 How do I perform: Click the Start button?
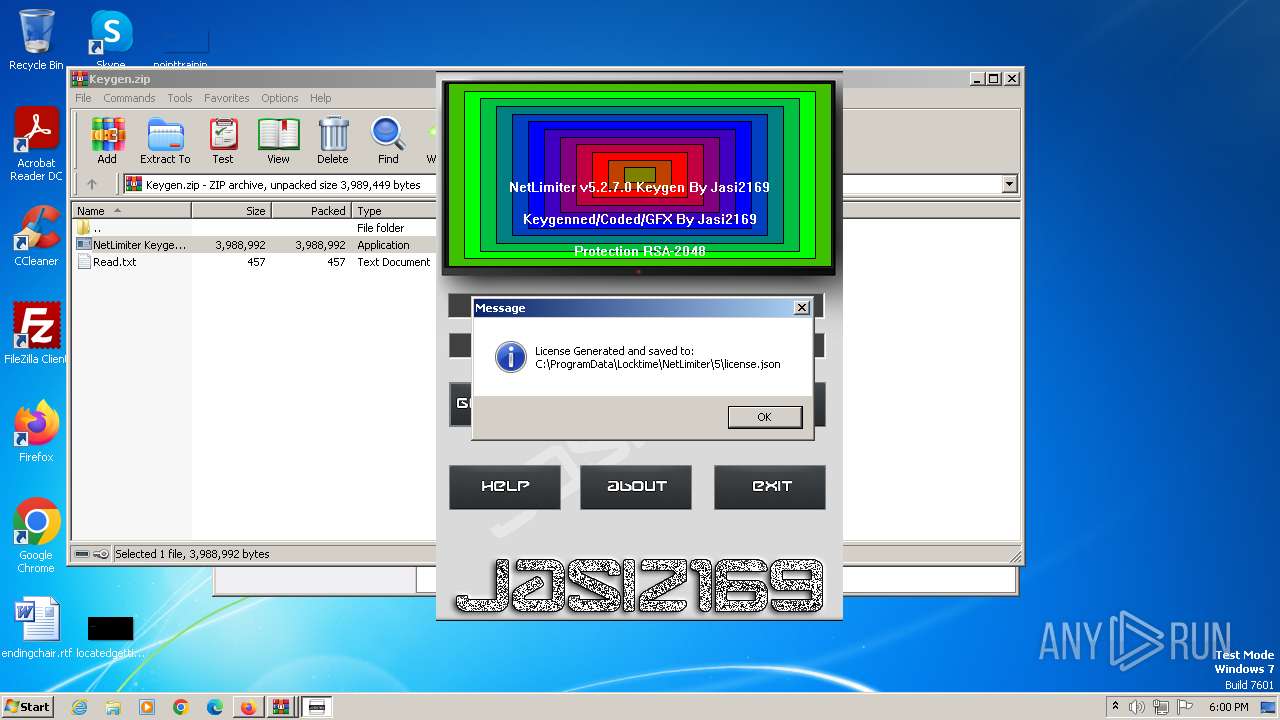pyautogui.click(x=27, y=707)
